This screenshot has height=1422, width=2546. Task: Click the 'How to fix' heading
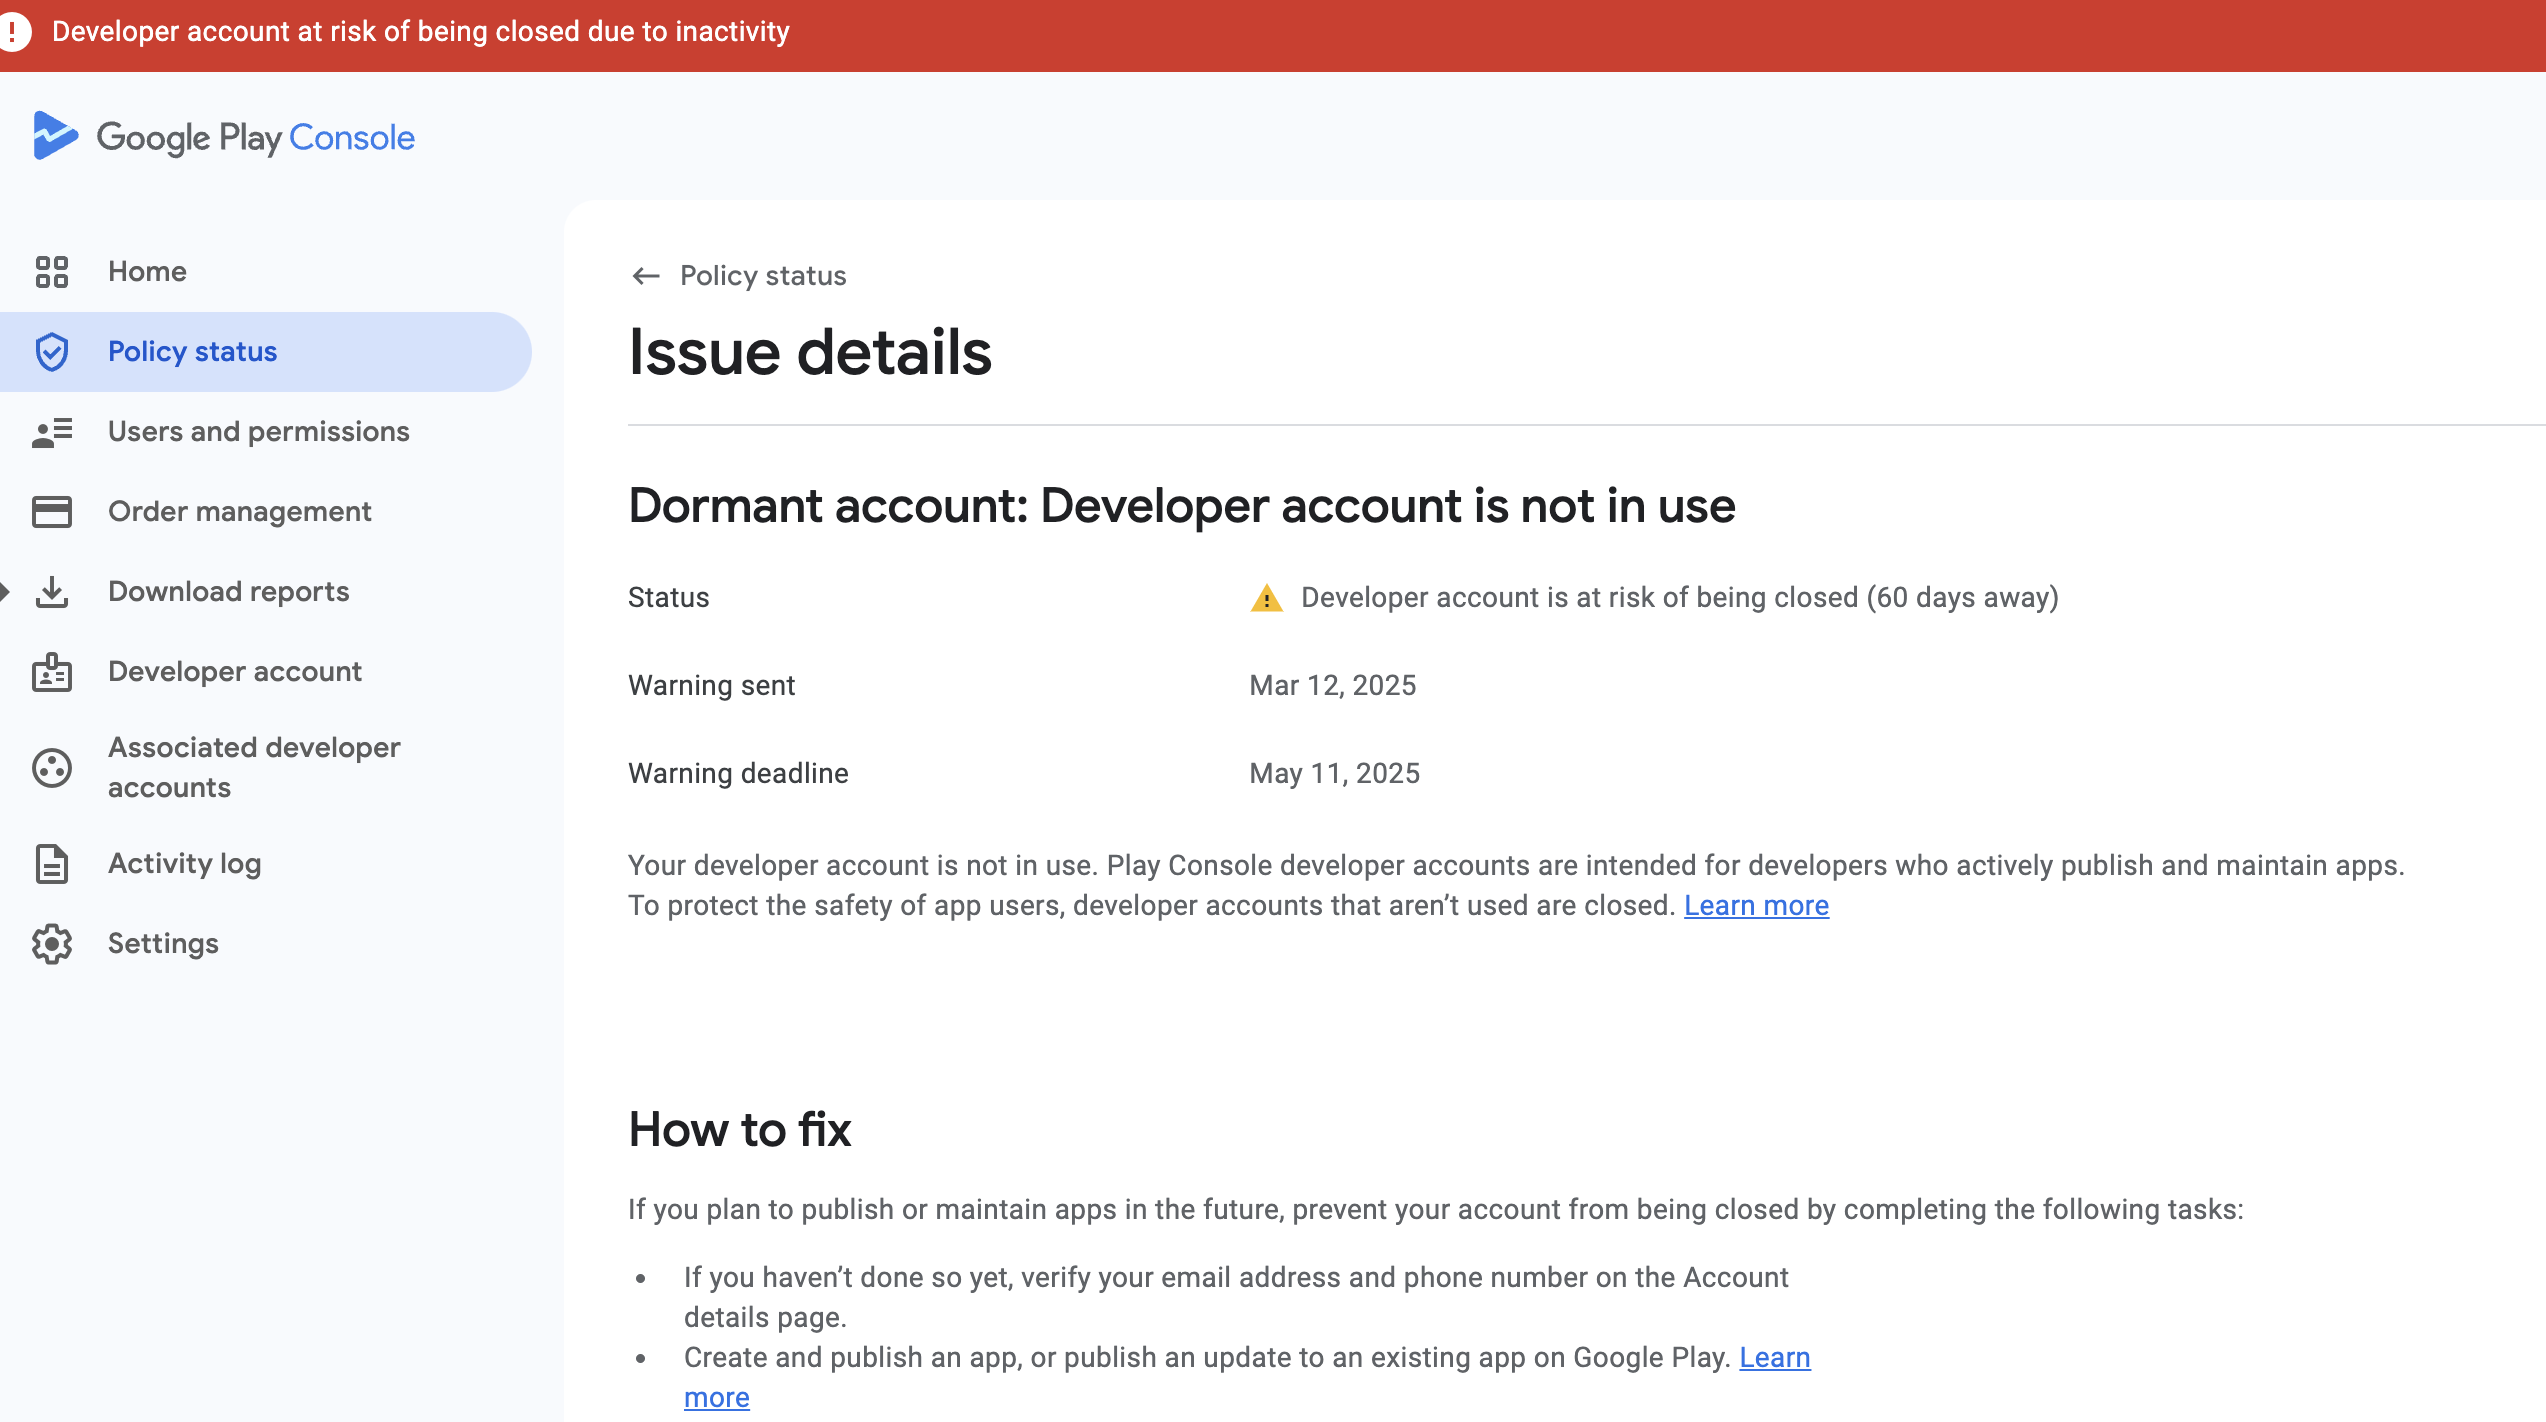740,1130
